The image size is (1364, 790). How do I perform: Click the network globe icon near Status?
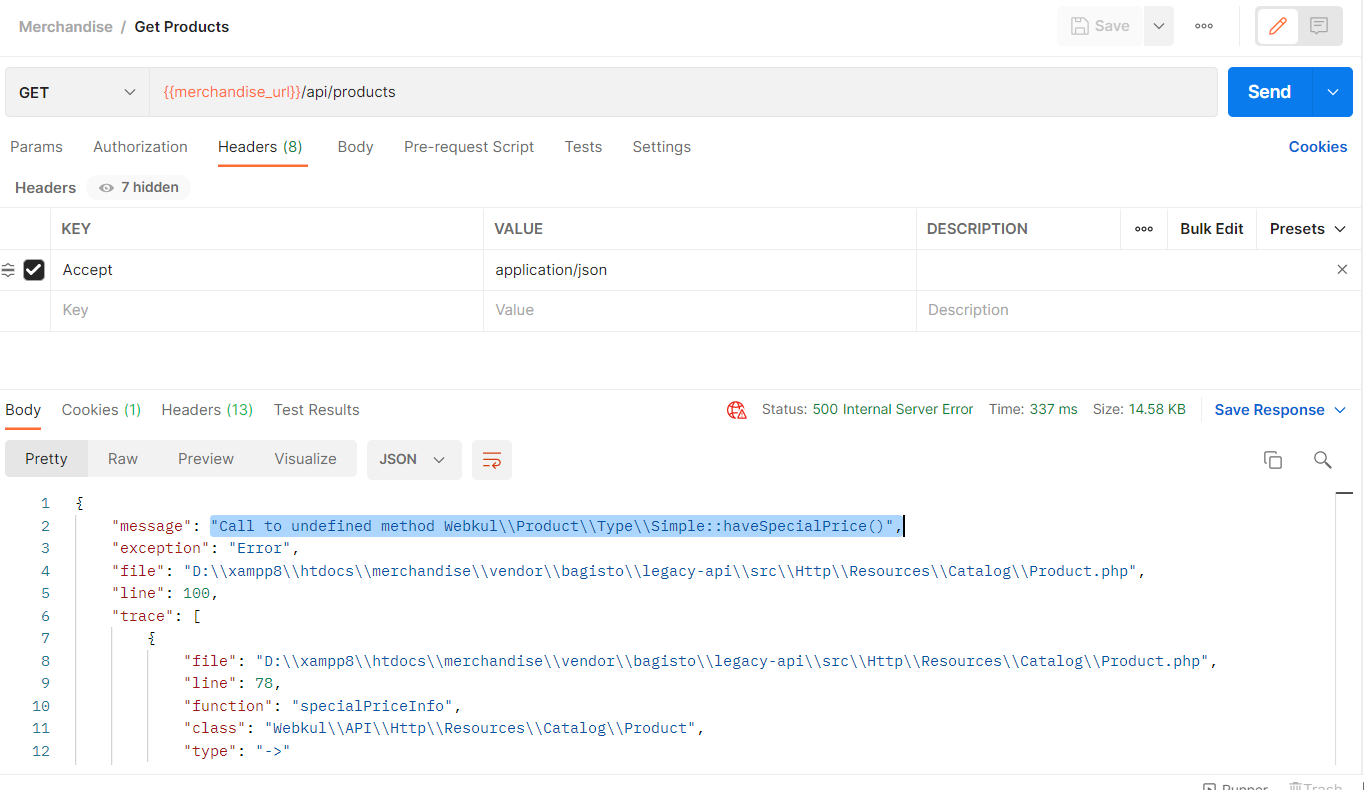tap(737, 409)
